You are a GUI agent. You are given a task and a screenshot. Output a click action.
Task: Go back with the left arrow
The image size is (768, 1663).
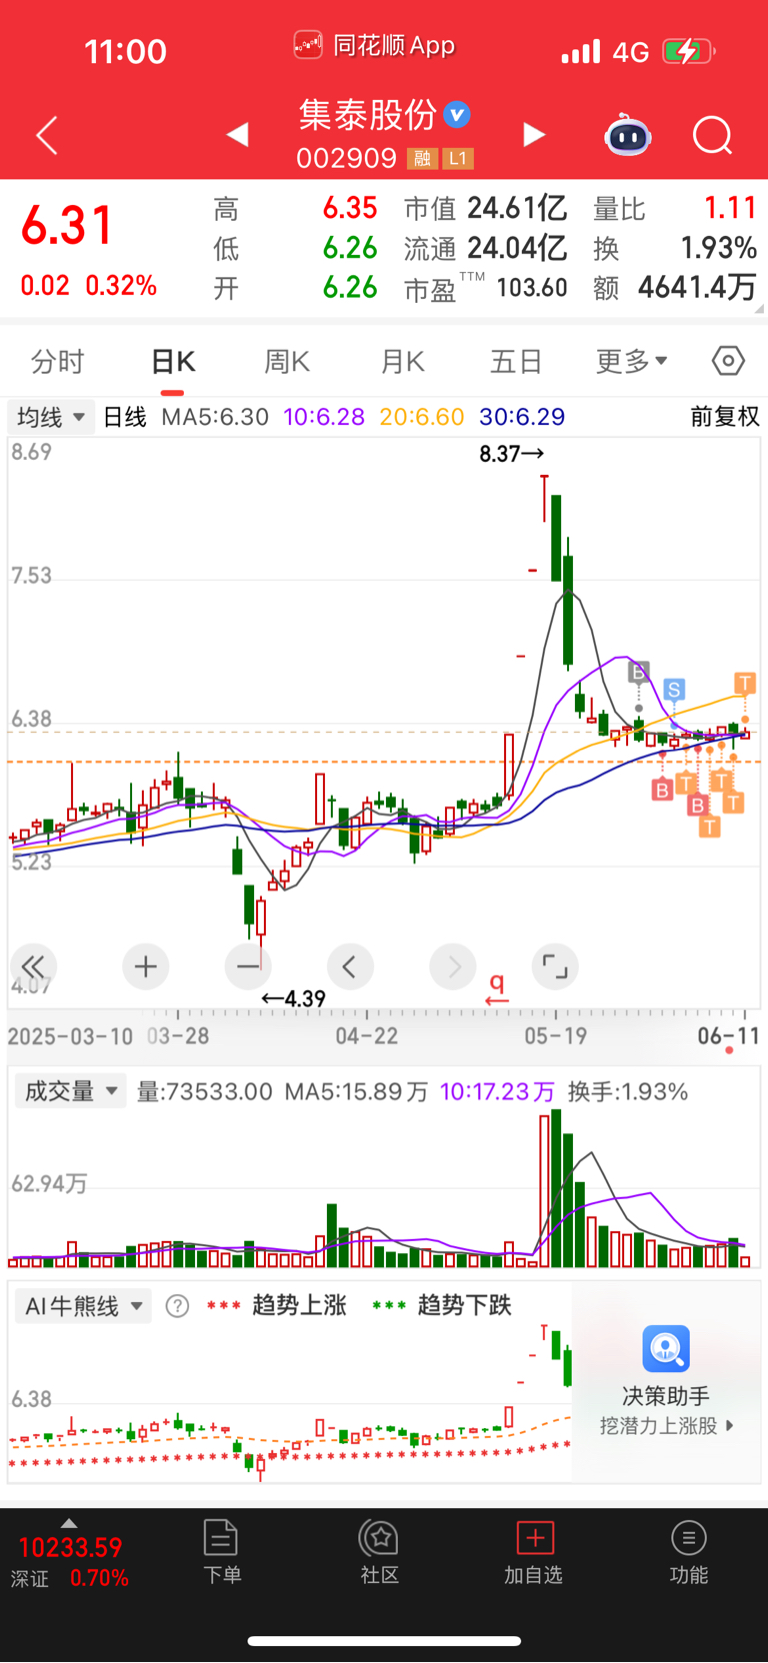click(47, 135)
